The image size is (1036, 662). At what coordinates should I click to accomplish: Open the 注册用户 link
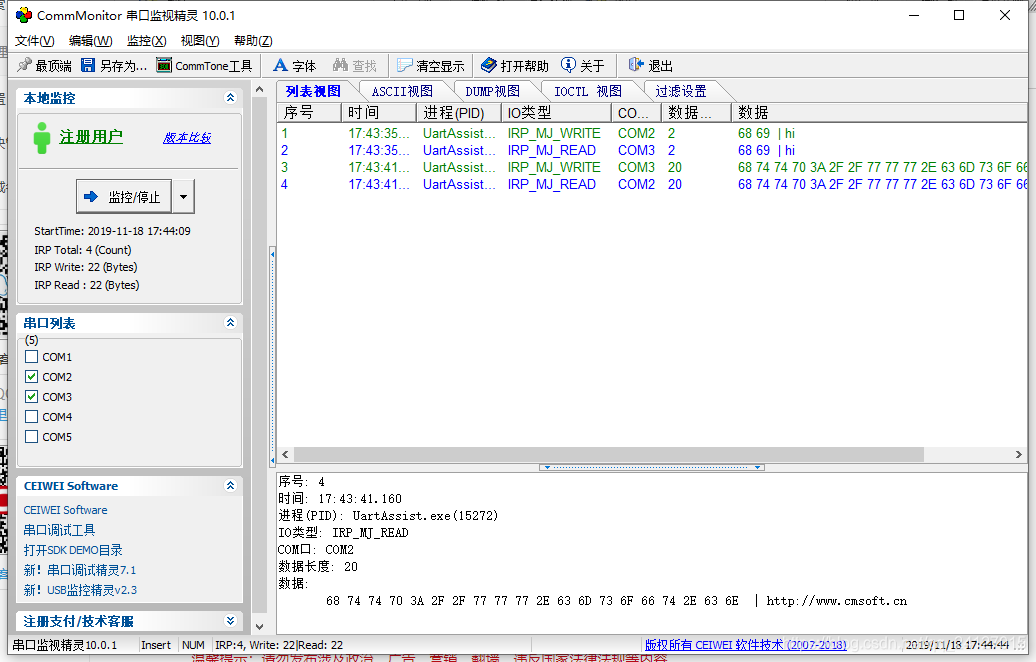pos(91,137)
